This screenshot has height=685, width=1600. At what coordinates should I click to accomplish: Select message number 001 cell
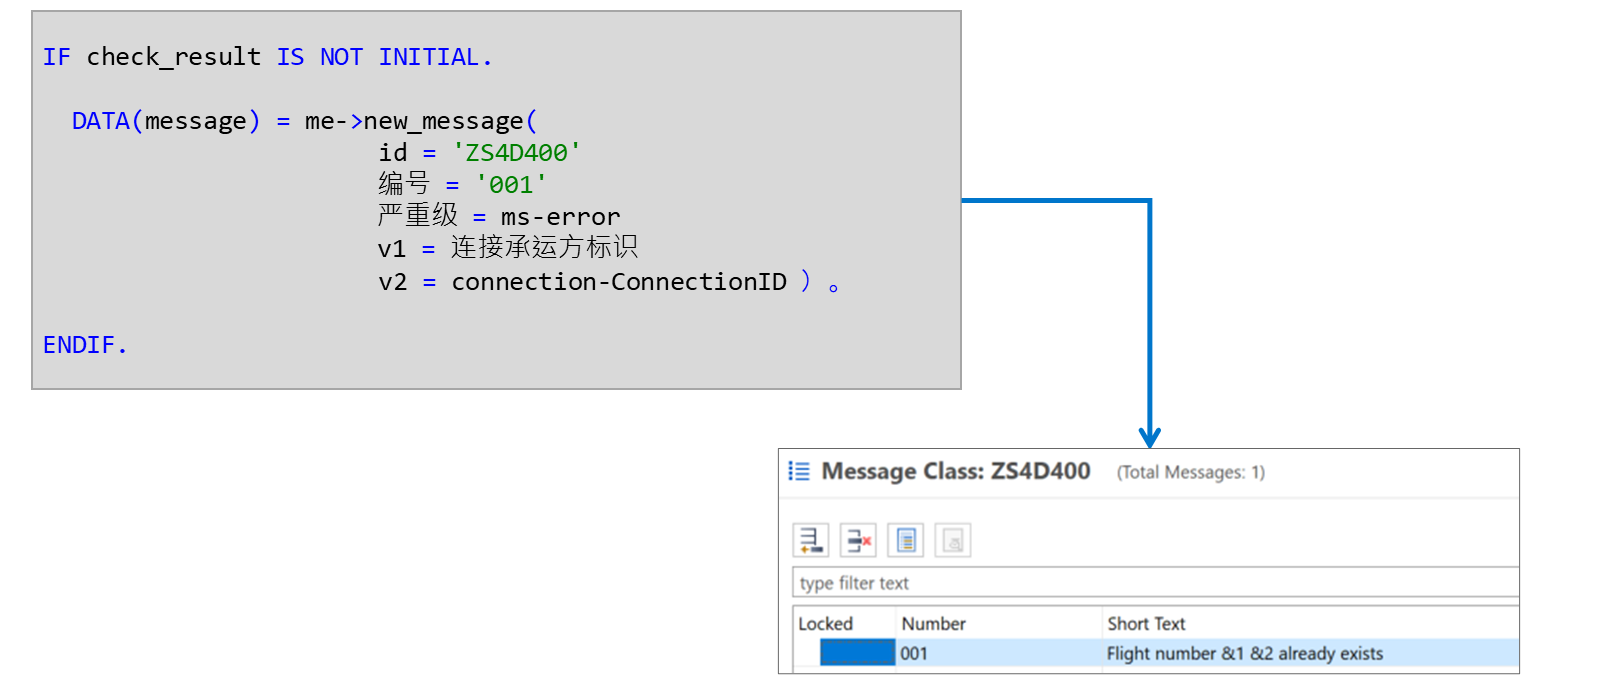pos(914,653)
